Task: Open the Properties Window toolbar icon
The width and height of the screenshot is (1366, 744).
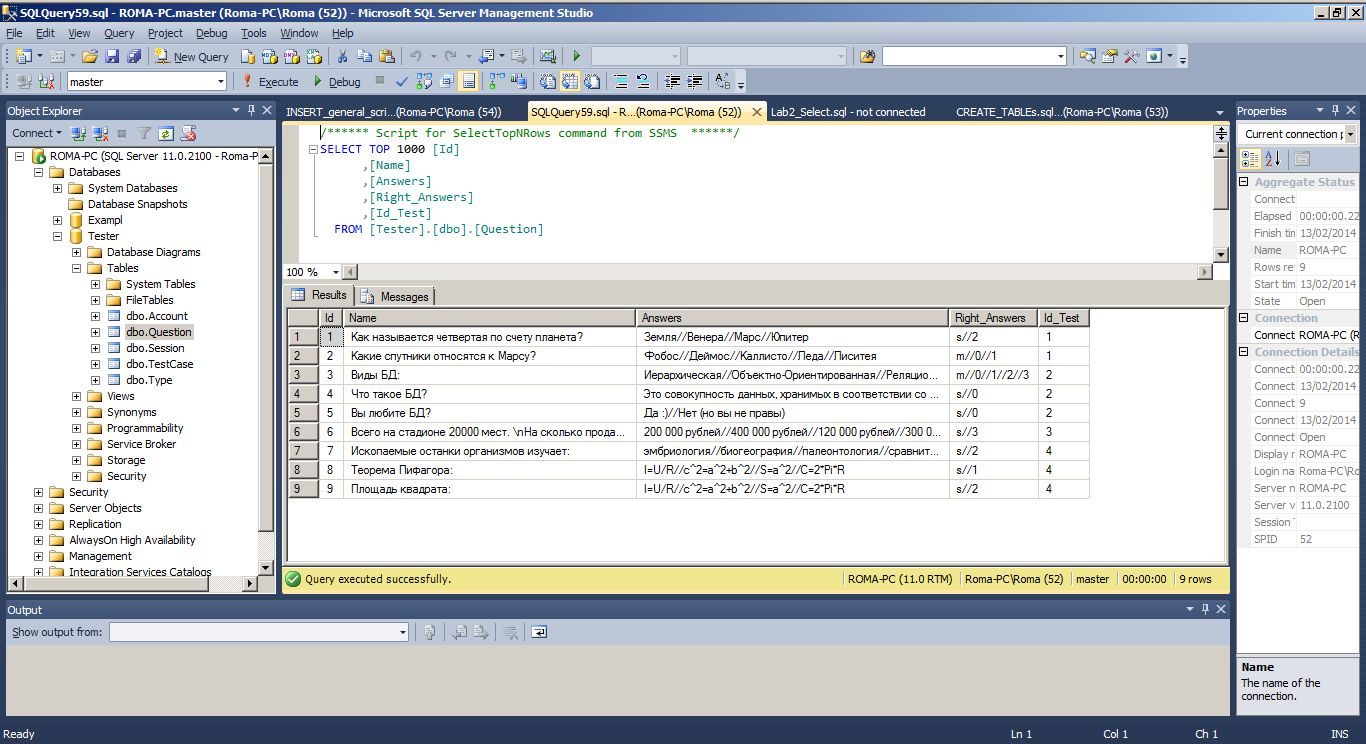Action: pyautogui.click(x=1109, y=57)
